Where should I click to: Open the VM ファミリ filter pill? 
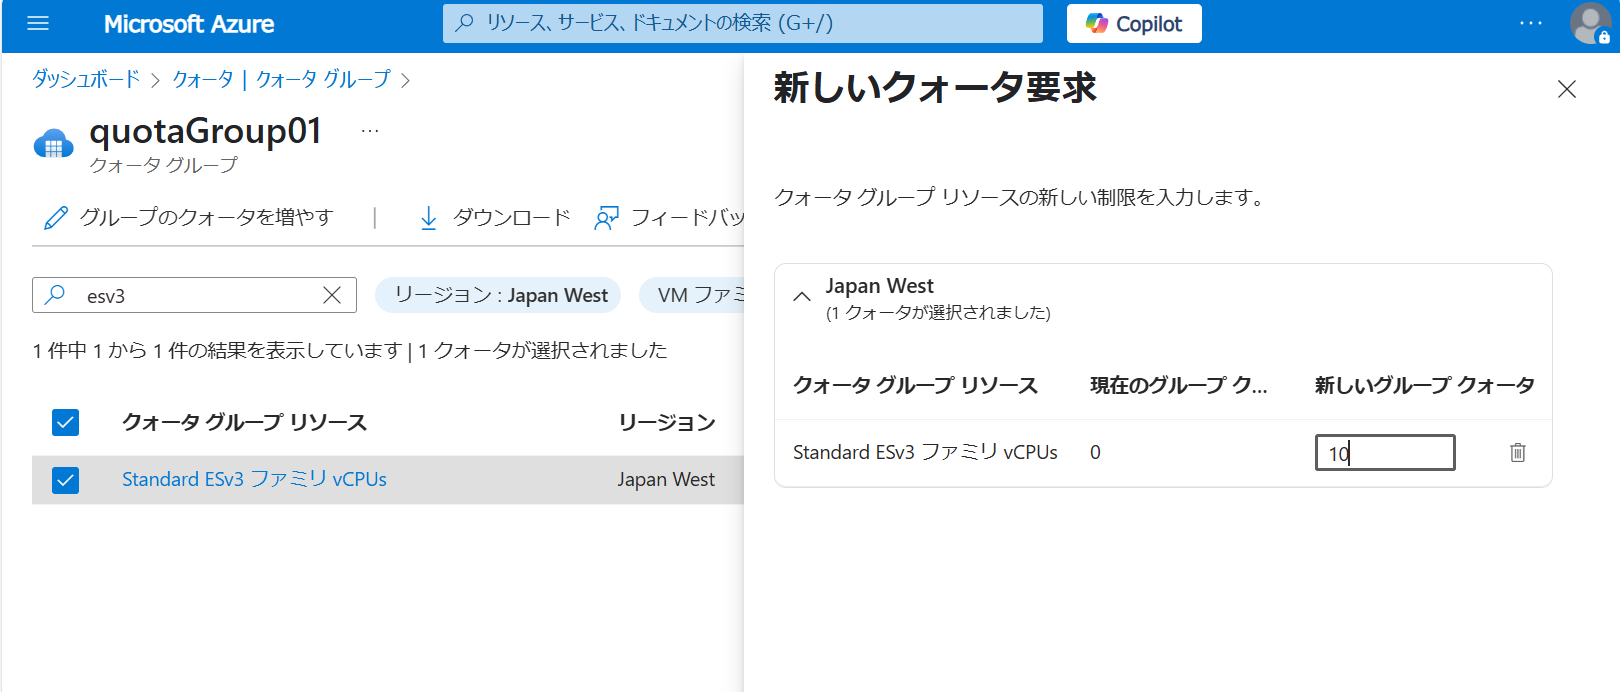pyautogui.click(x=692, y=295)
